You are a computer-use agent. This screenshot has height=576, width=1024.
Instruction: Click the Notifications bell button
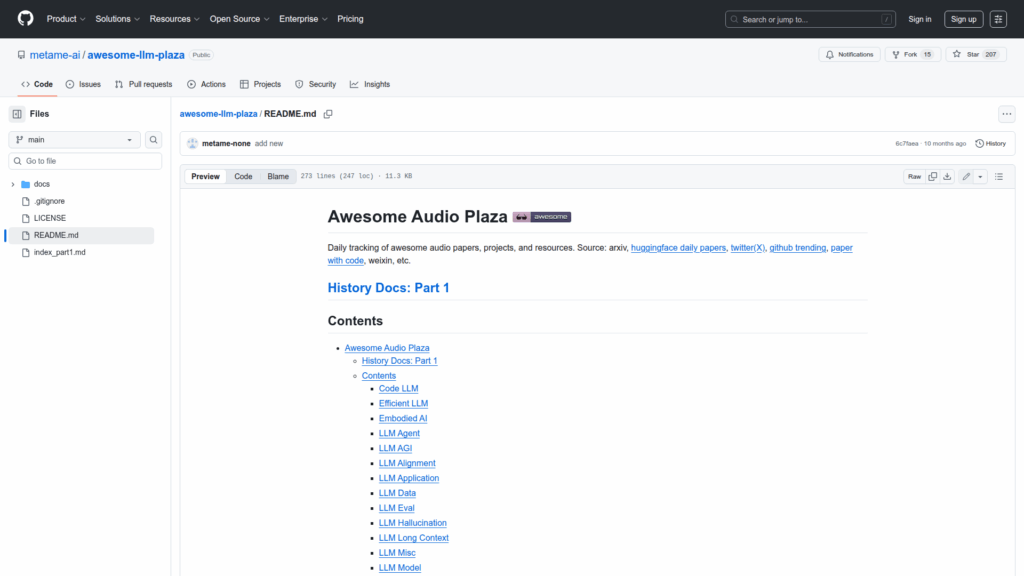849,55
